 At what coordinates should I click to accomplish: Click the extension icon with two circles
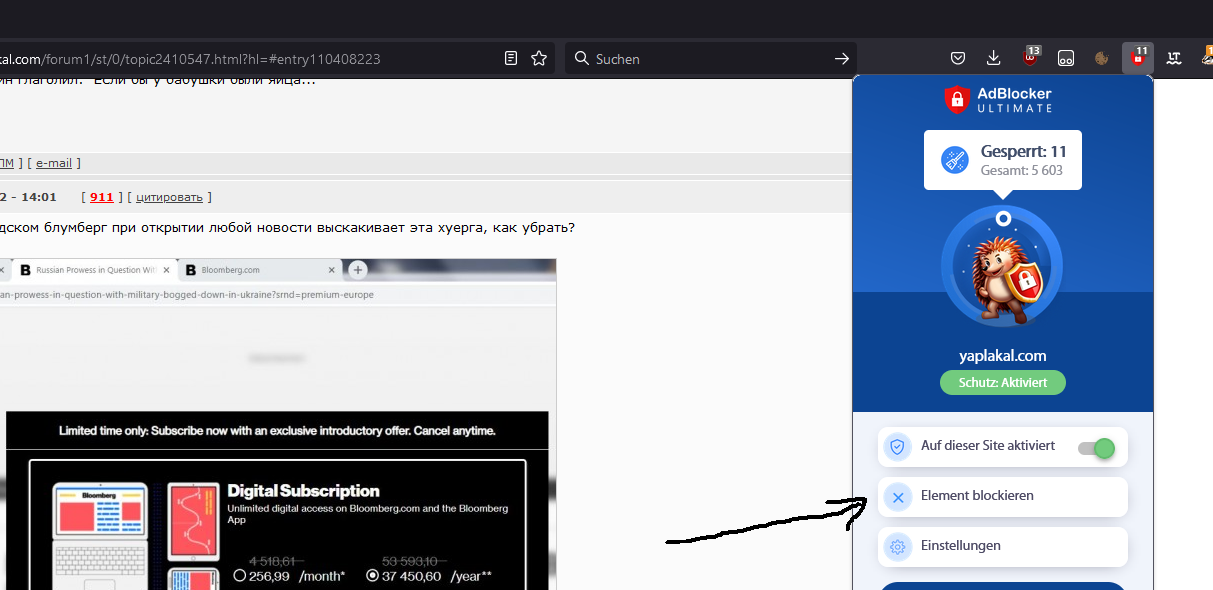pos(1066,58)
